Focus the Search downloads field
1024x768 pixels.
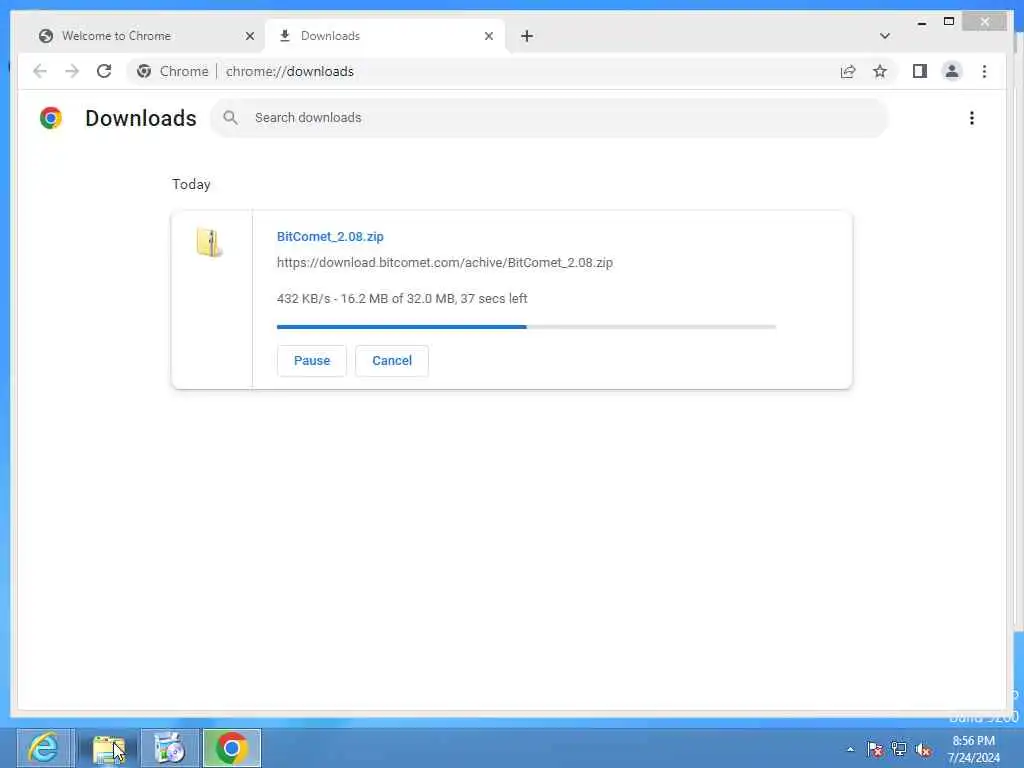tap(549, 118)
